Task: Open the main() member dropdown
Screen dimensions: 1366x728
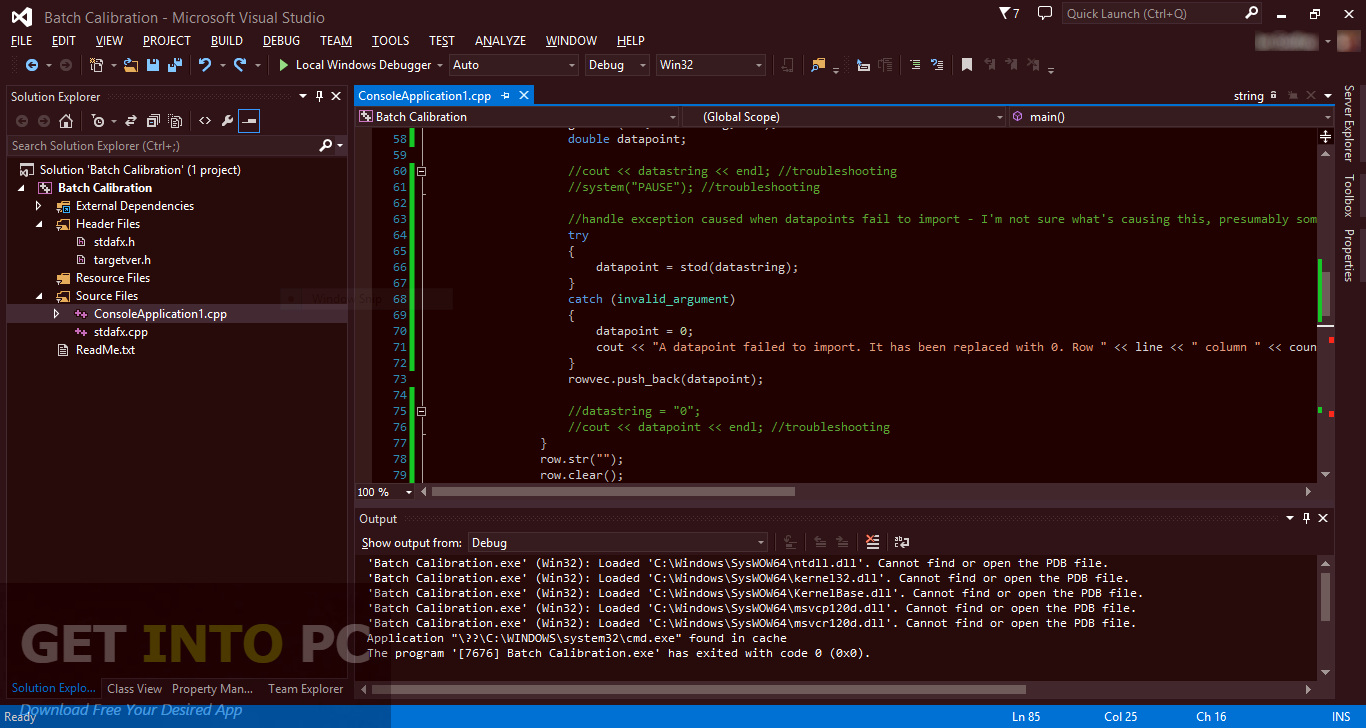Action: [1170, 117]
